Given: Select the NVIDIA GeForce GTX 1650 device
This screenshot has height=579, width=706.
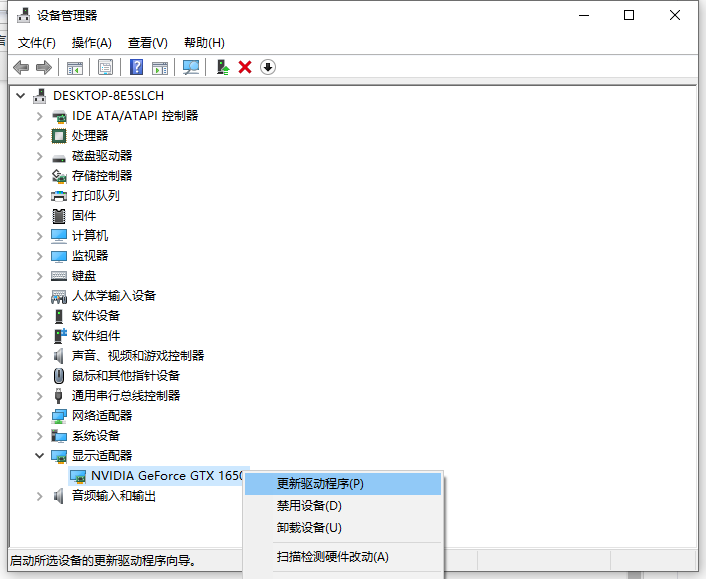Looking at the screenshot, I should [x=166, y=476].
